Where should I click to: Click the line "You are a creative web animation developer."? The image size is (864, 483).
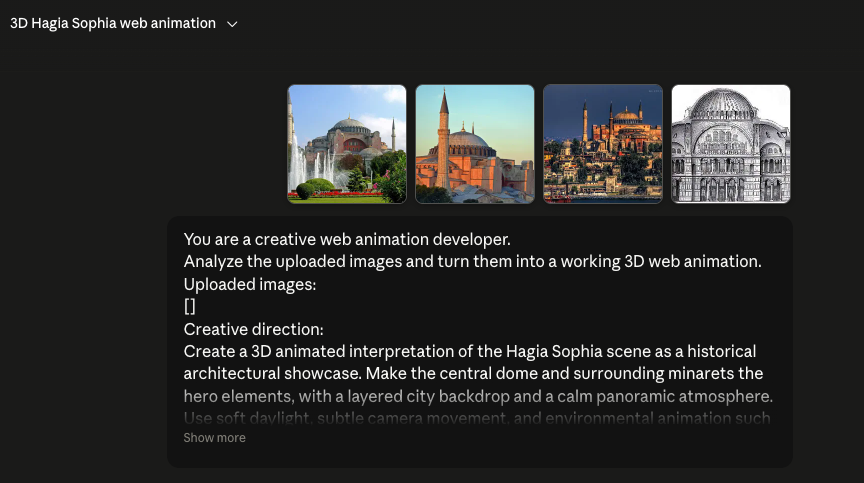[x=347, y=240]
